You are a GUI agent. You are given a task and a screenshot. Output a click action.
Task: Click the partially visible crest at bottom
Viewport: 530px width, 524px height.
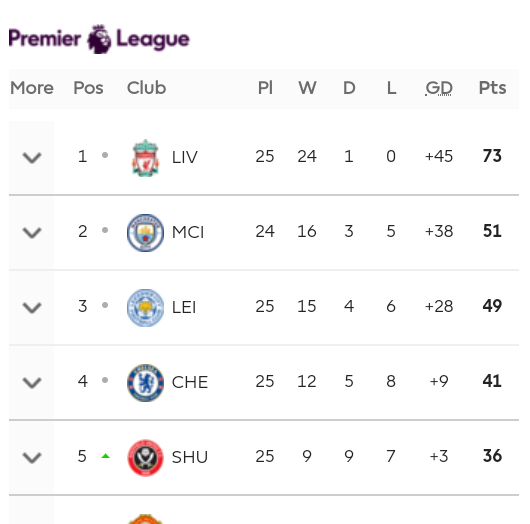(145, 519)
